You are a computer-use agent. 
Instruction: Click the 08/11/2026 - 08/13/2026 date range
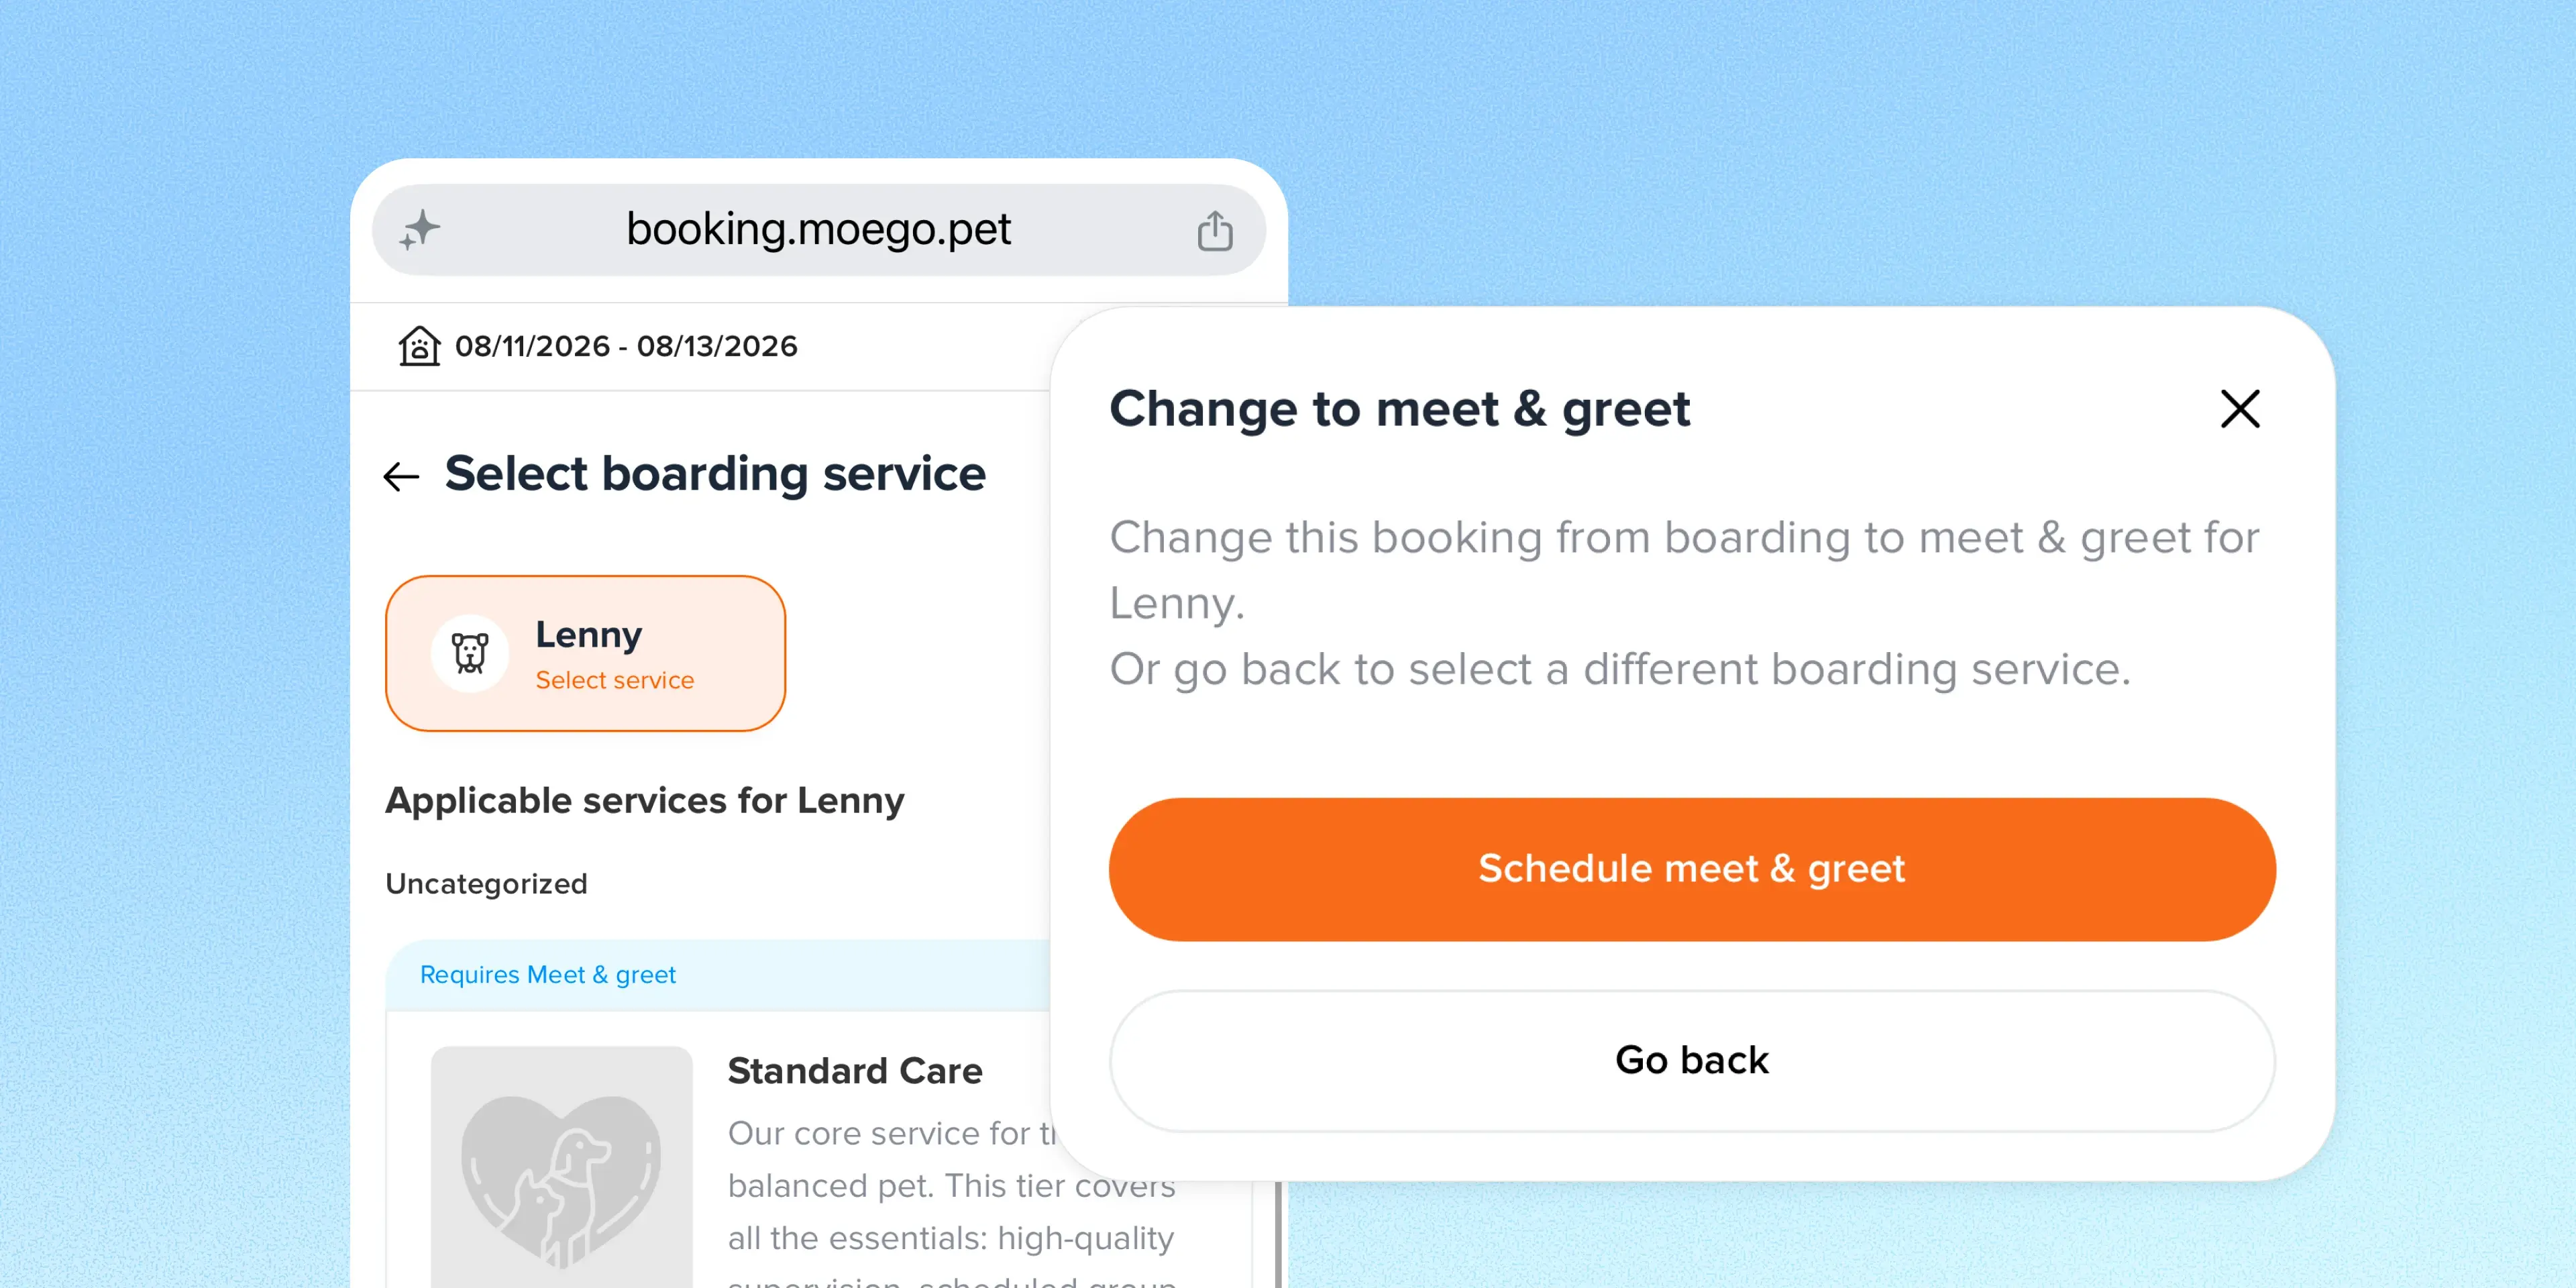[x=626, y=346]
